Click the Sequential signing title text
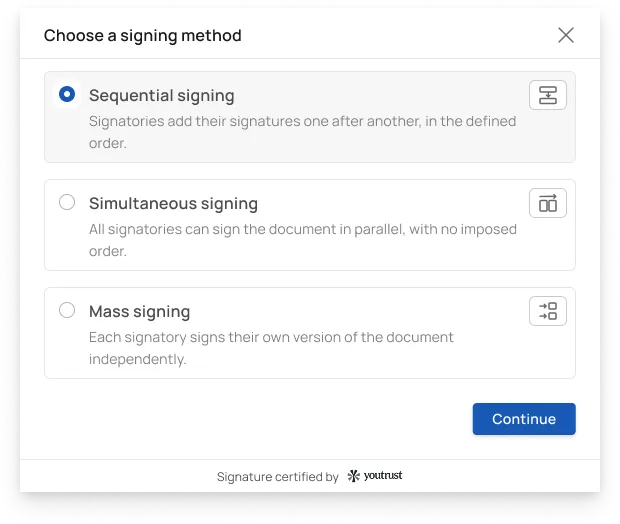This screenshot has width=620, height=524. [162, 96]
